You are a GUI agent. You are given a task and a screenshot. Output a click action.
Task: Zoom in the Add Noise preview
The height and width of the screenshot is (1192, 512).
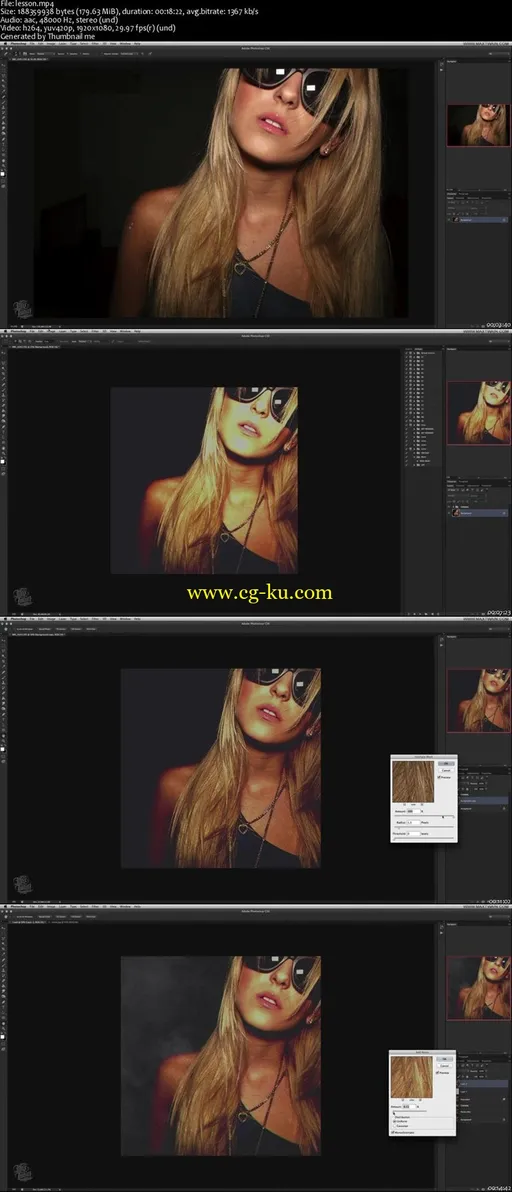(420, 1100)
